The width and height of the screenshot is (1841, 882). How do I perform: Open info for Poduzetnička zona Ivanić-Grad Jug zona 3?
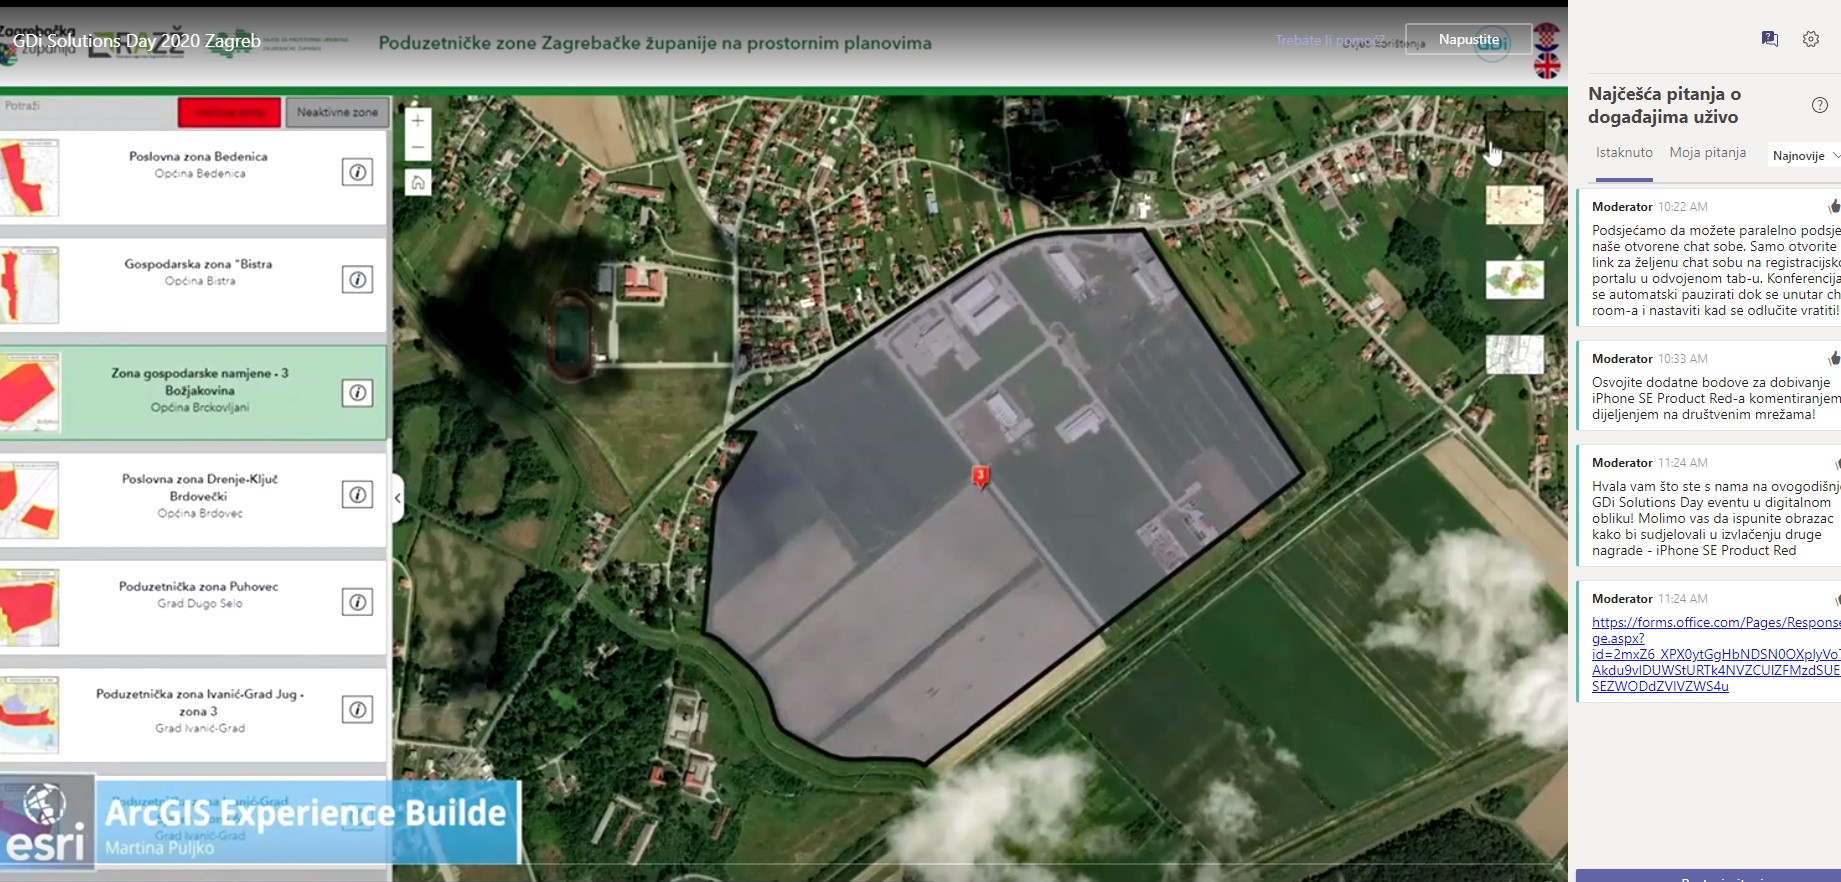[358, 709]
